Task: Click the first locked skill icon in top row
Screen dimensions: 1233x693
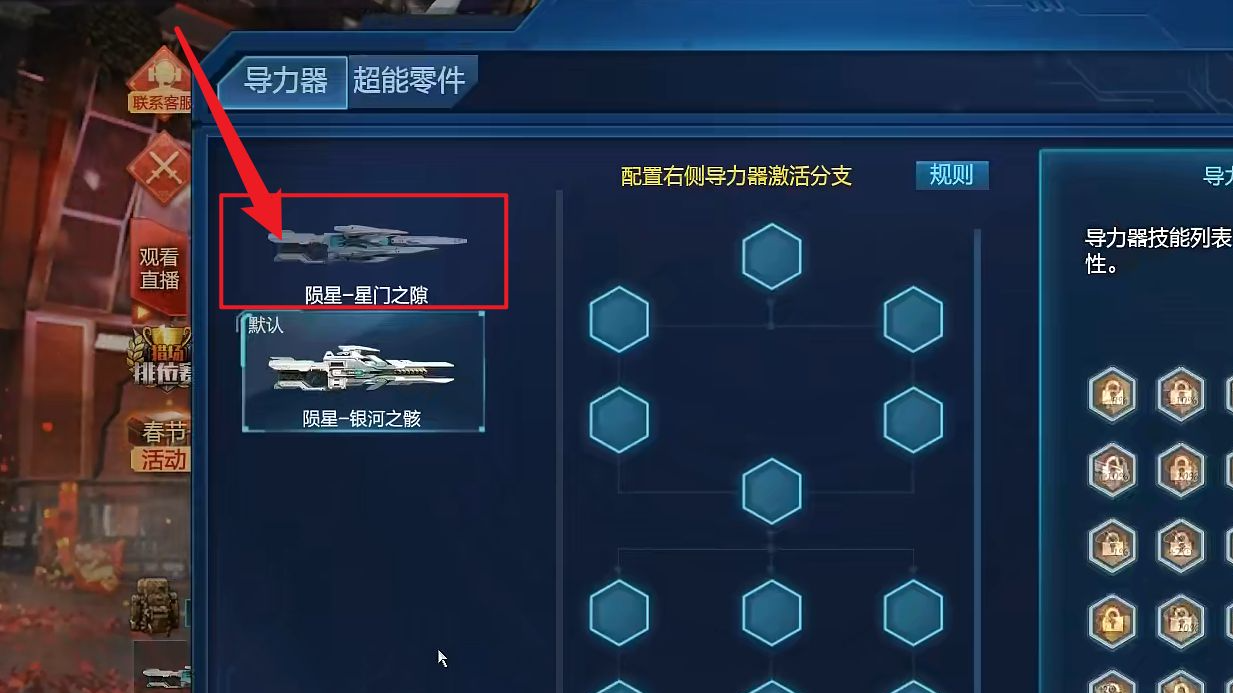Action: pos(1112,394)
